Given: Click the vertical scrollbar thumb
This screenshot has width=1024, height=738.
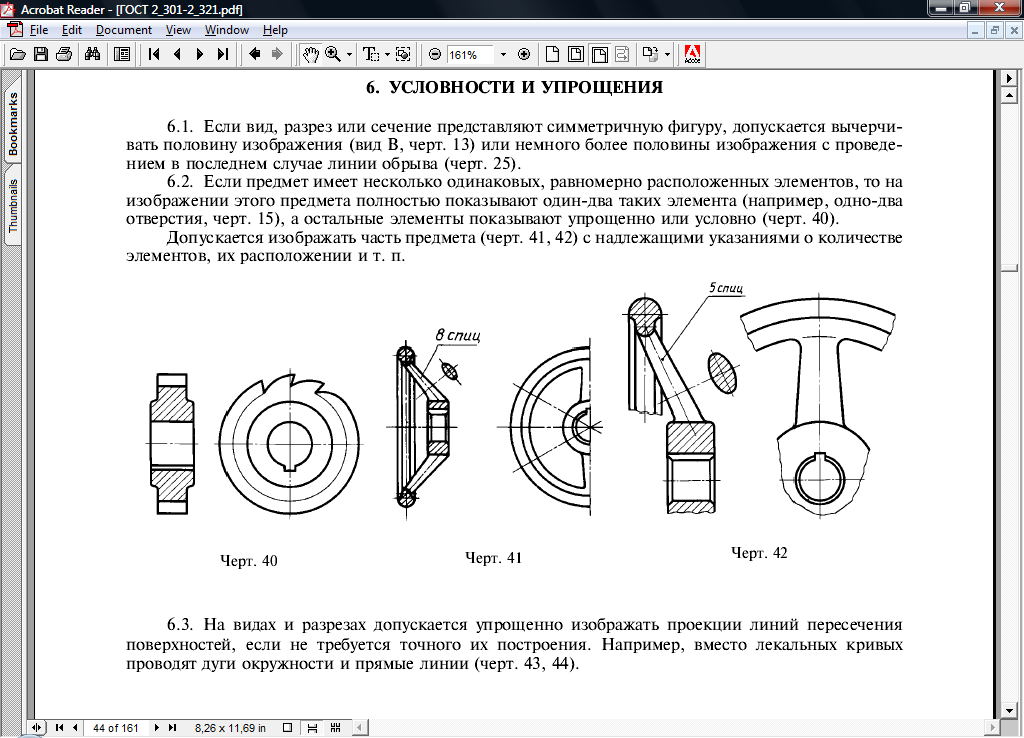Looking at the screenshot, I should click(1010, 268).
